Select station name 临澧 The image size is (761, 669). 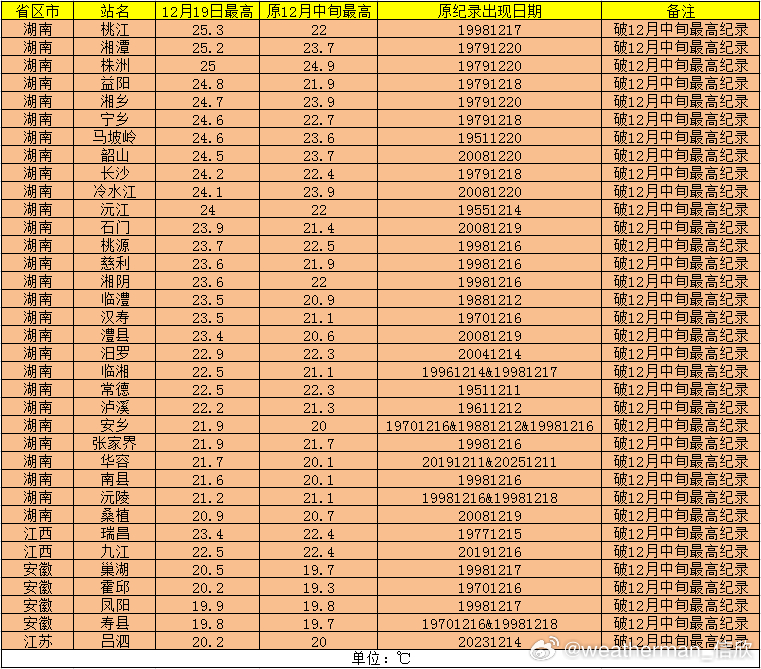(x=115, y=300)
